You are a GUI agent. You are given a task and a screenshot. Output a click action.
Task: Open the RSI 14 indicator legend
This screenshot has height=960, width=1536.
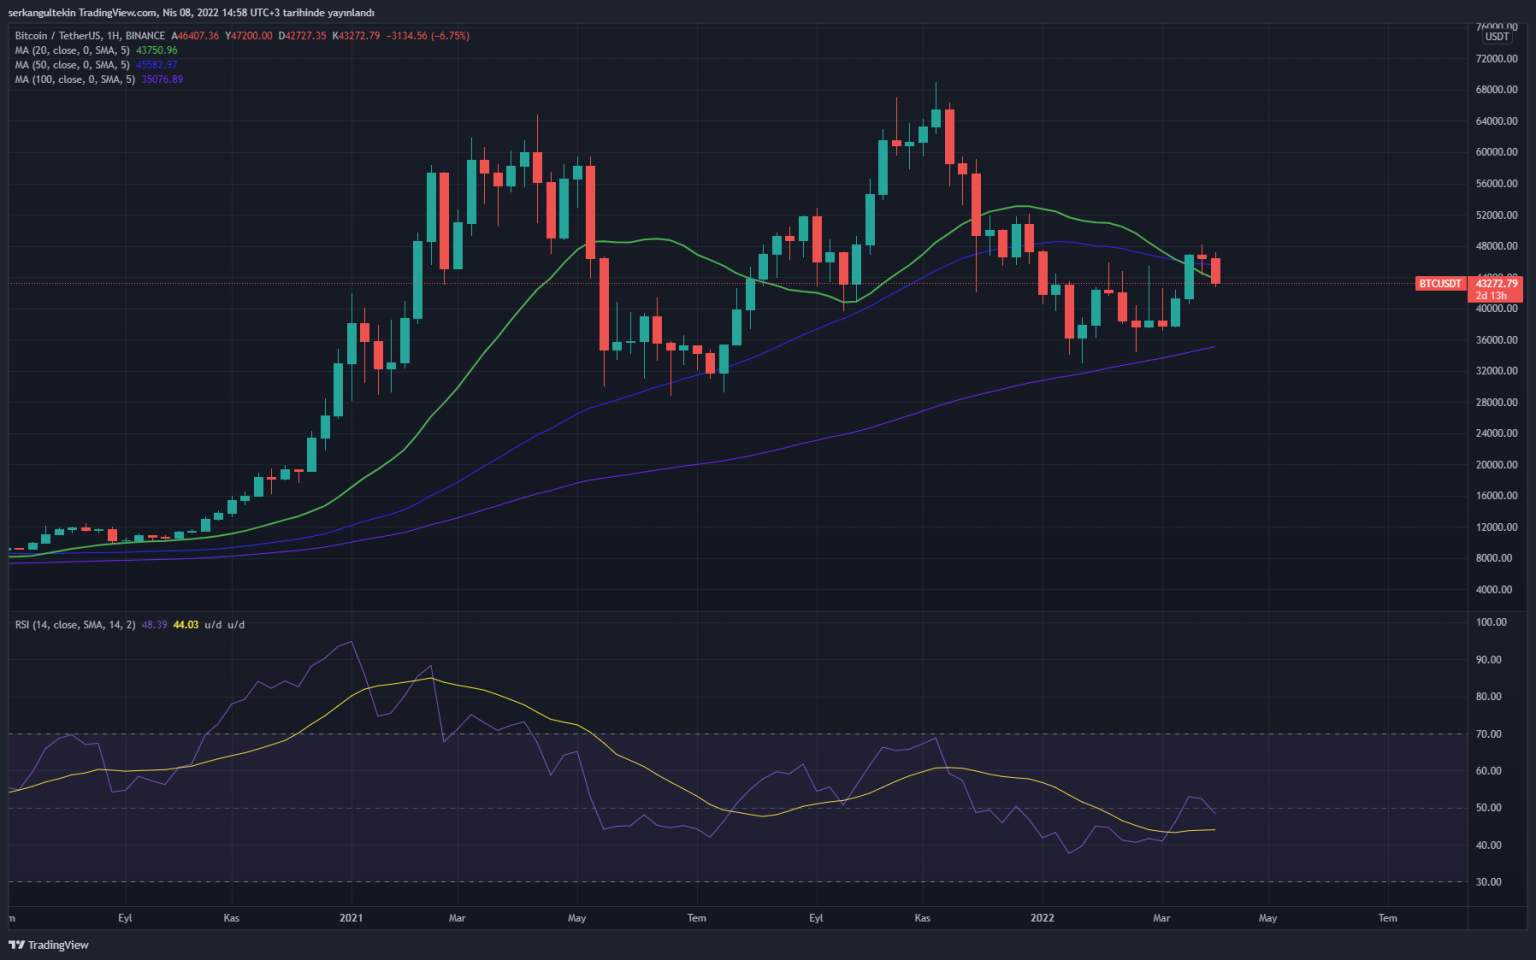(x=75, y=625)
